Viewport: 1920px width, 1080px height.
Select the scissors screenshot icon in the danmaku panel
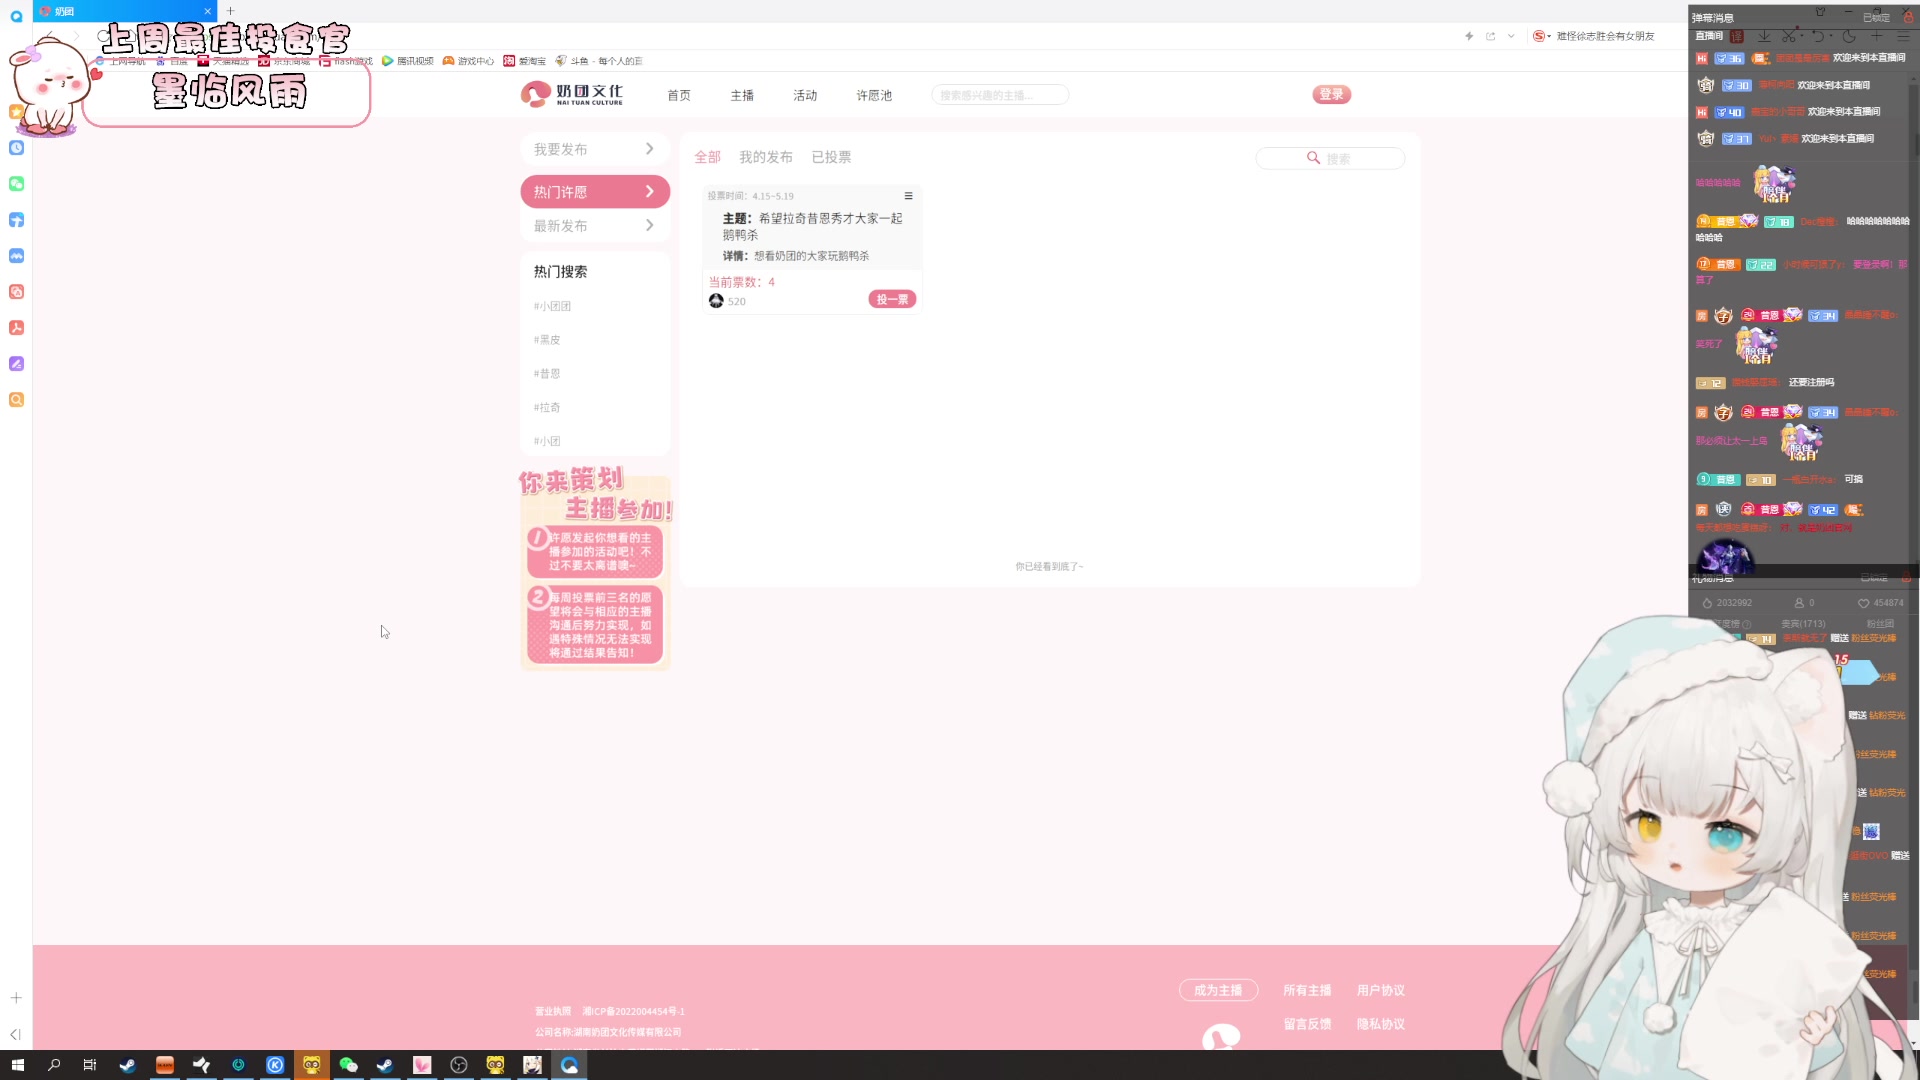[1790, 36]
